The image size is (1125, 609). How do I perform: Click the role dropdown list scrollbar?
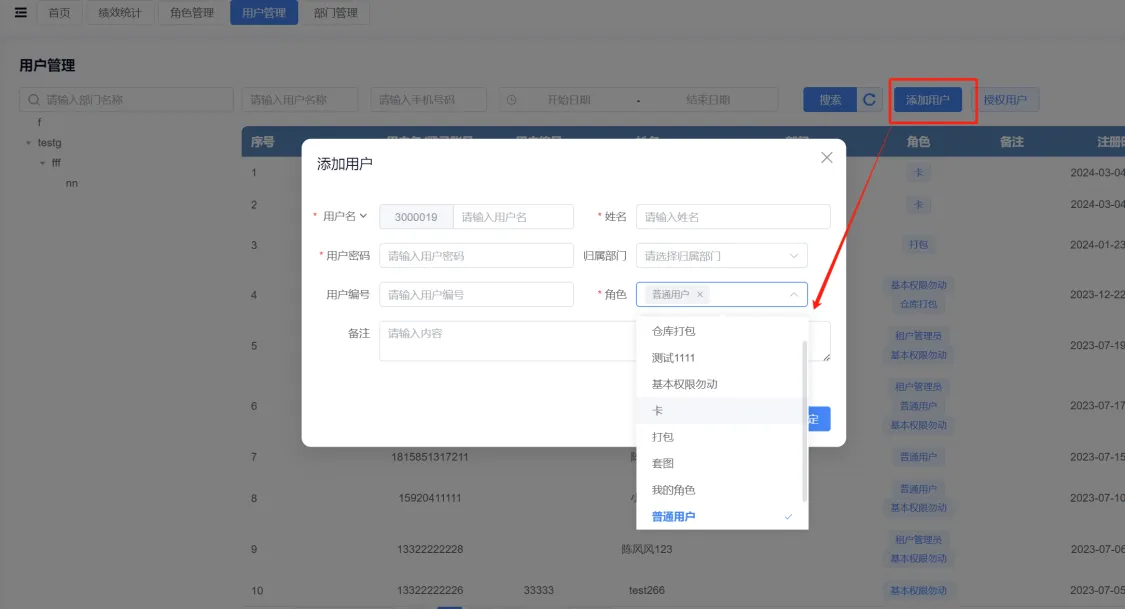point(804,420)
